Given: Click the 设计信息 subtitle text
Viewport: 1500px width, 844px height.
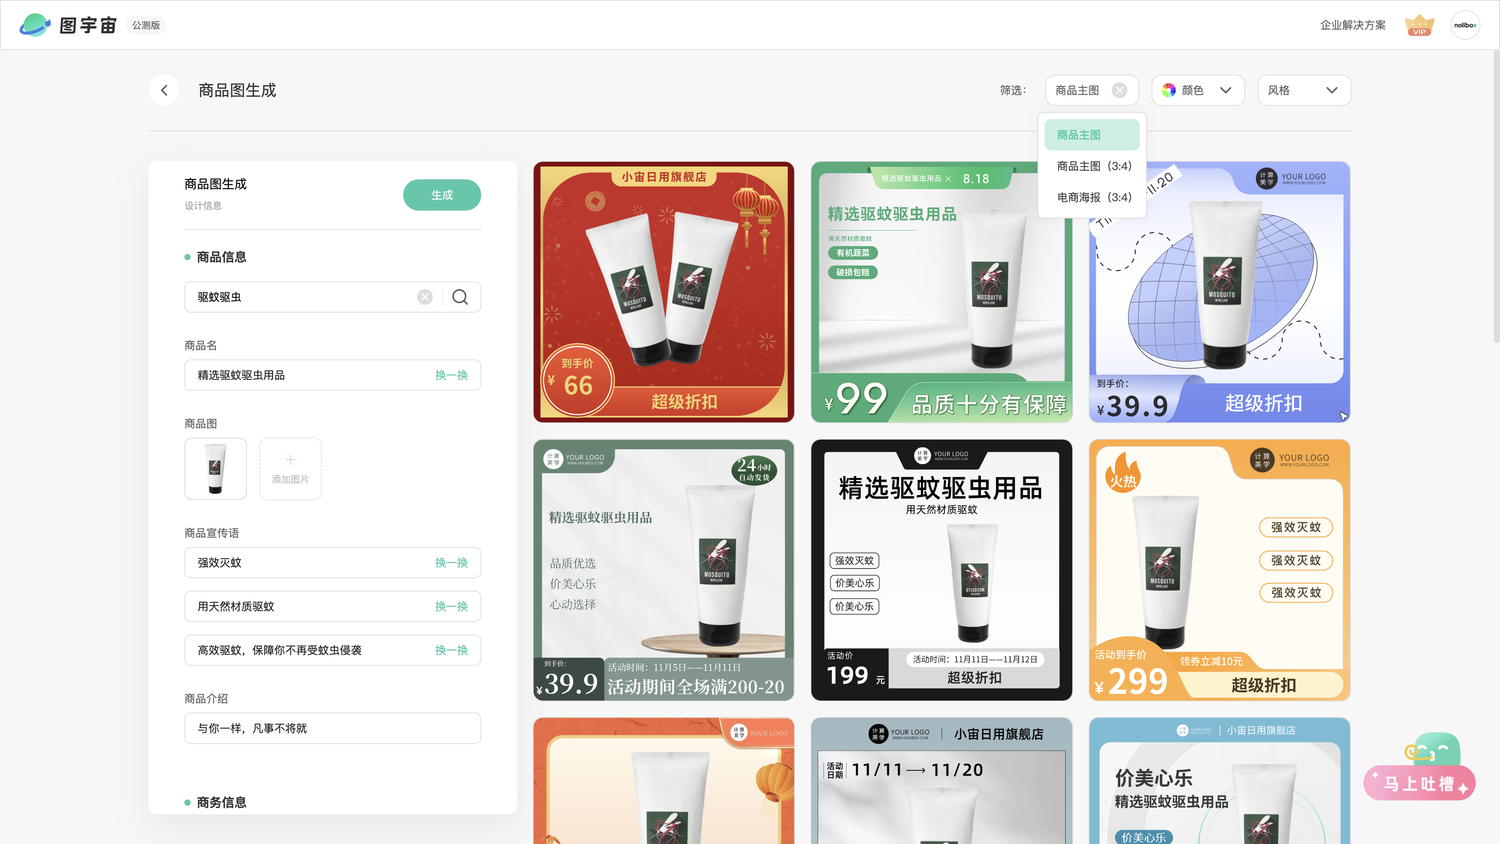Looking at the screenshot, I should 203,206.
